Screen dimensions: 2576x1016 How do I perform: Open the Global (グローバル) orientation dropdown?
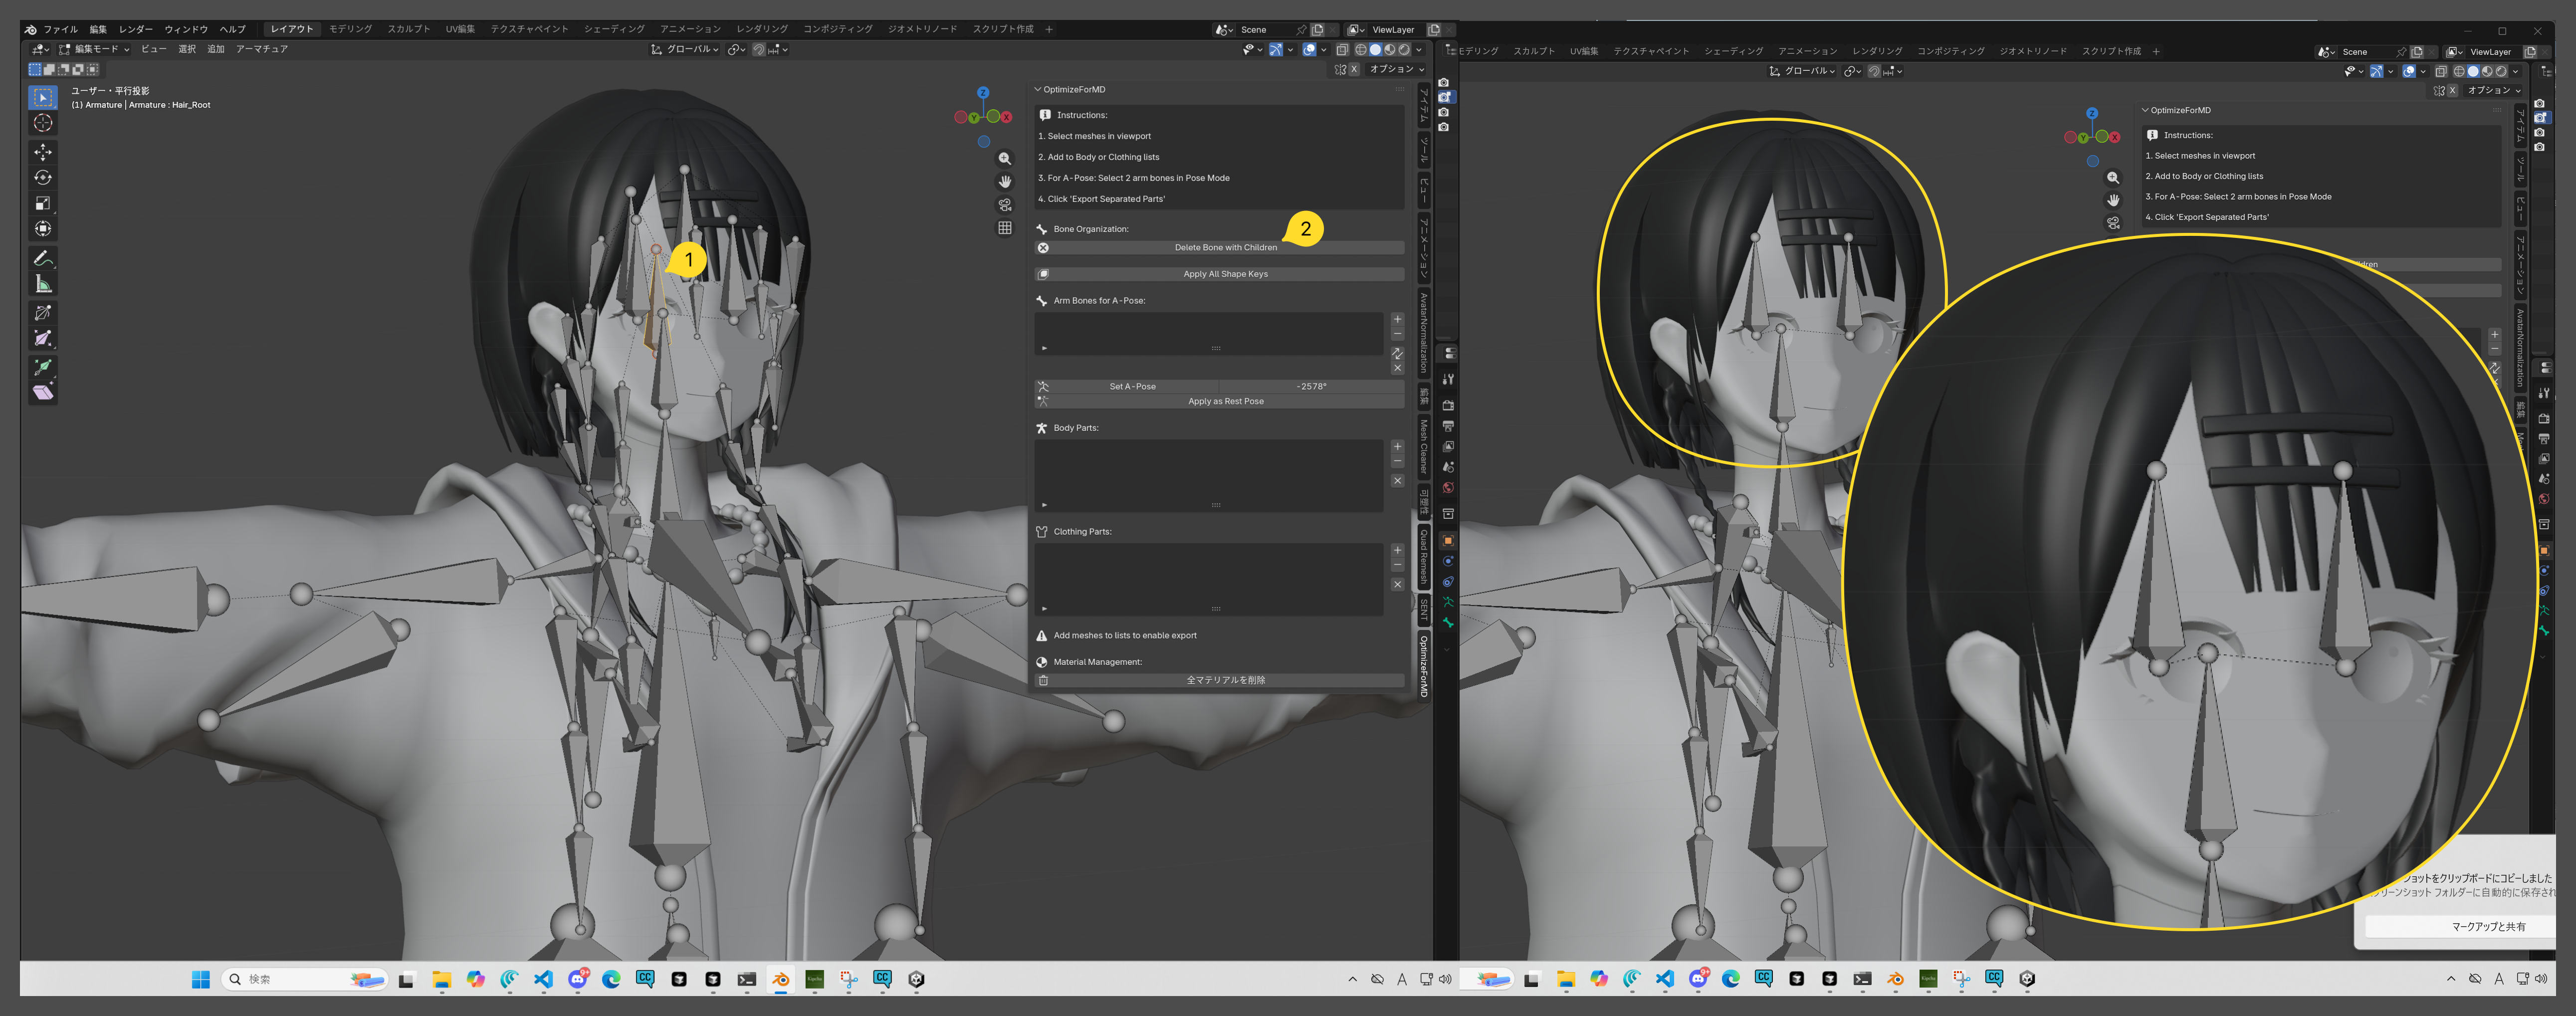pos(686,49)
